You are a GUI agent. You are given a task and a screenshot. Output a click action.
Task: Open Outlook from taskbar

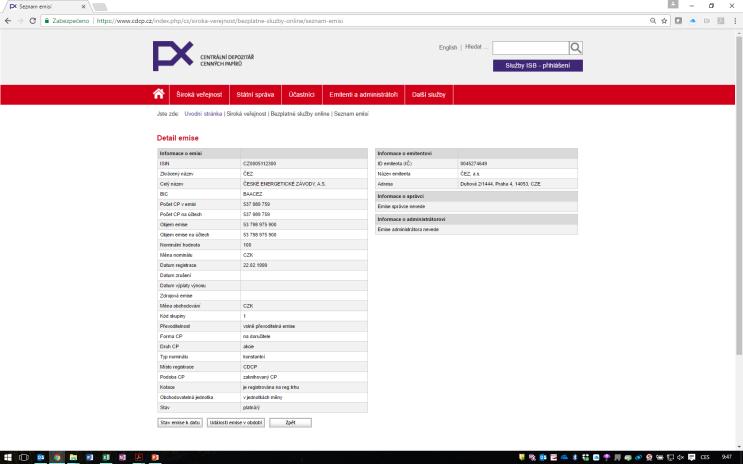pyautogui.click(x=41, y=457)
